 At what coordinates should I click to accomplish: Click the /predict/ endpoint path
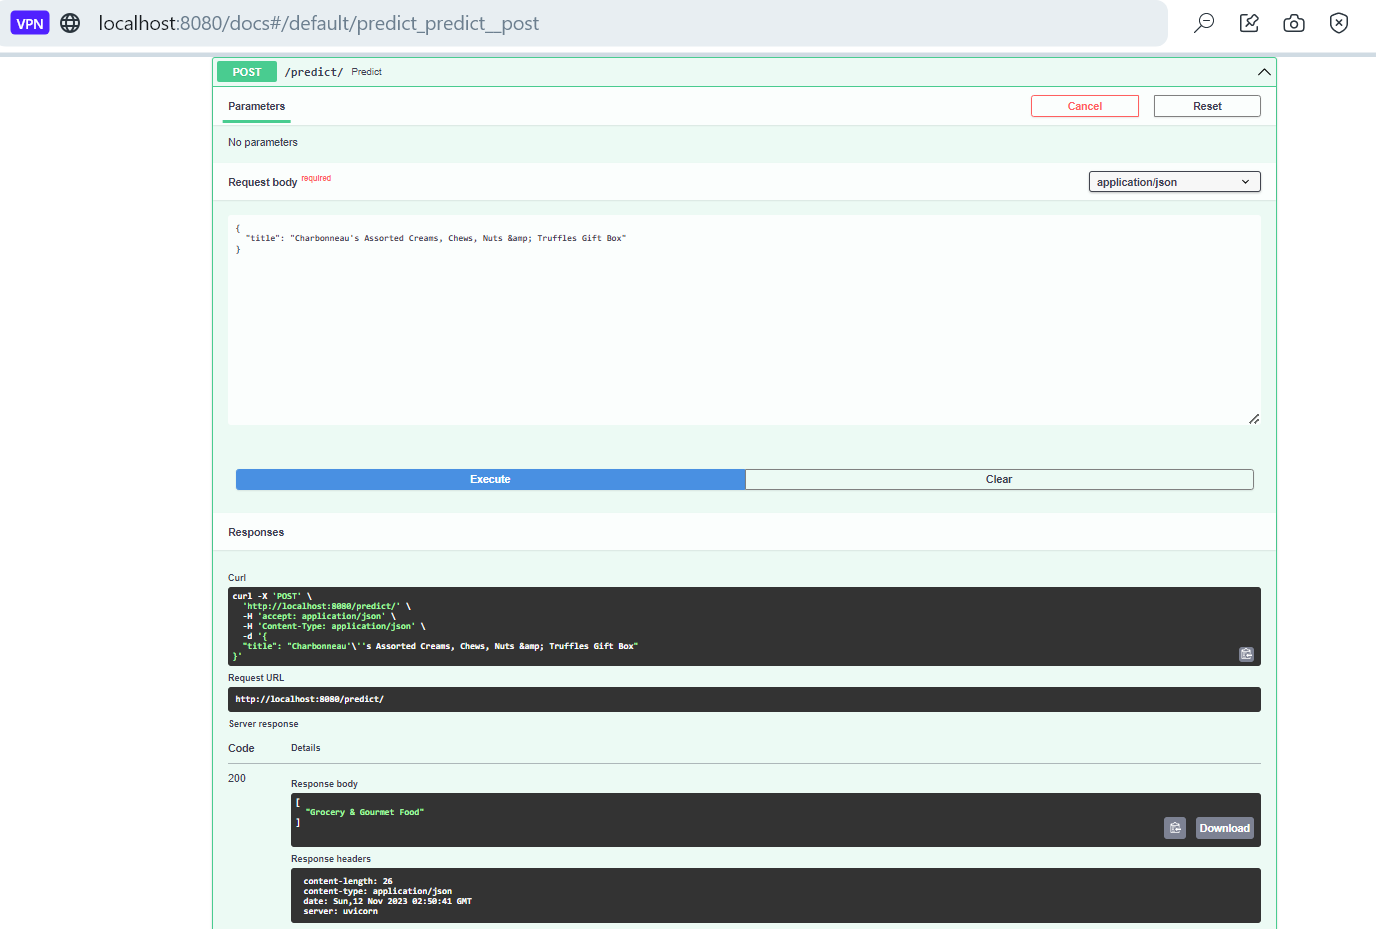pyautogui.click(x=314, y=72)
